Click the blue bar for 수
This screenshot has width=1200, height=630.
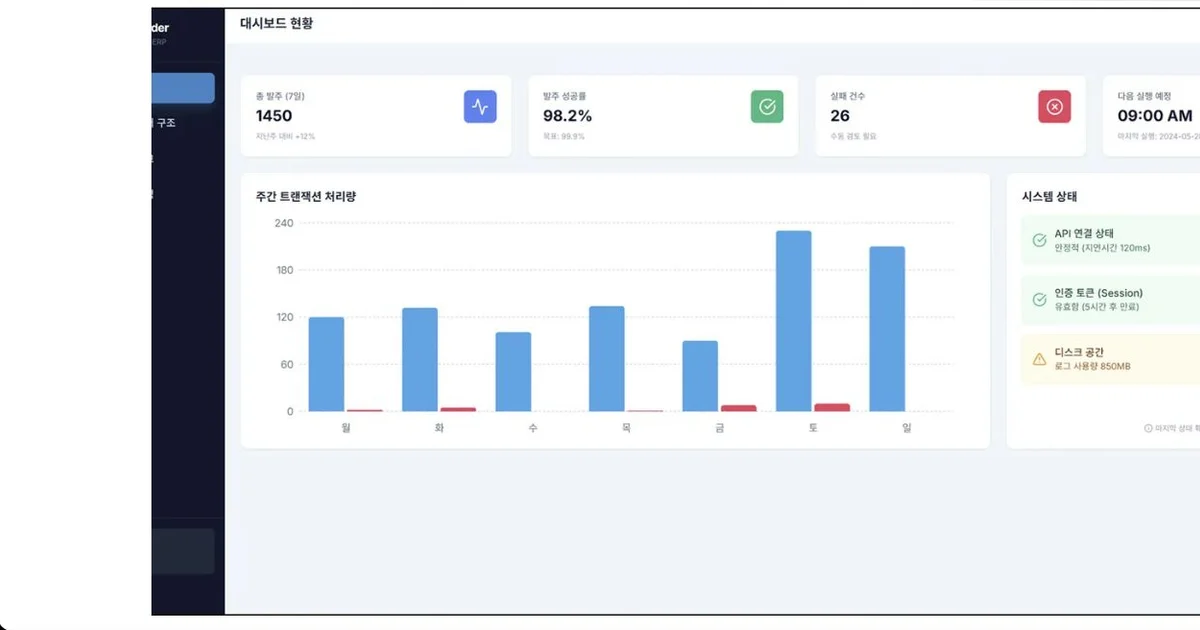tap(514, 372)
